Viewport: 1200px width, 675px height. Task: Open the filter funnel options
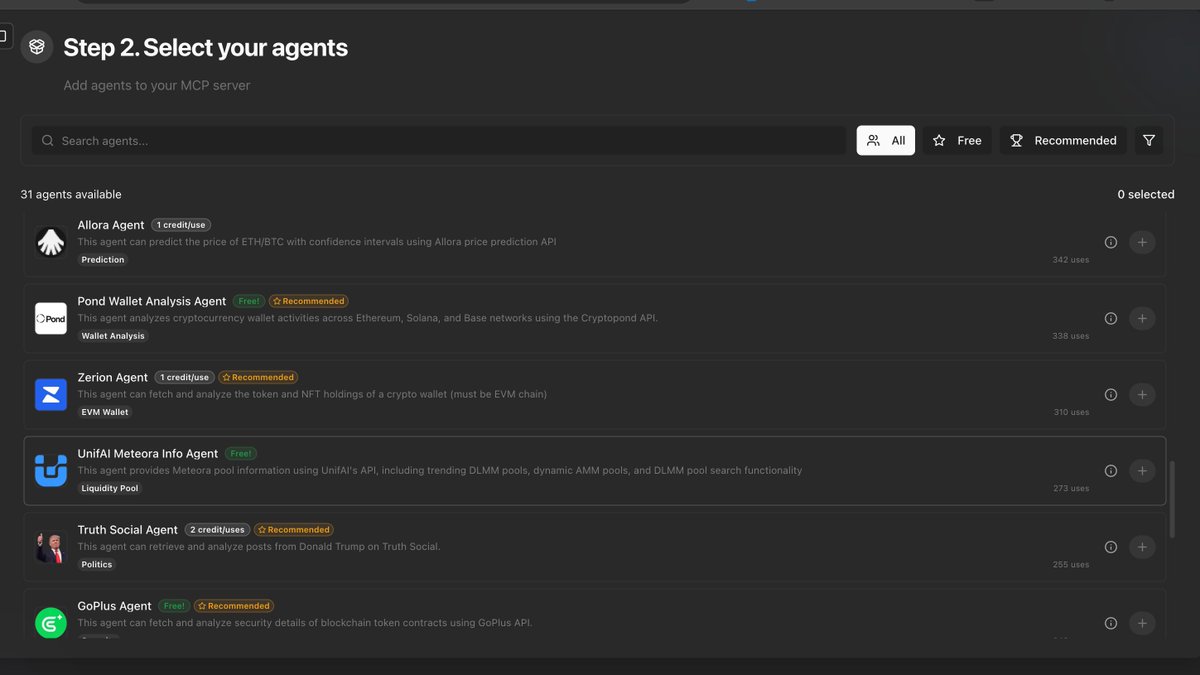tap(1149, 140)
